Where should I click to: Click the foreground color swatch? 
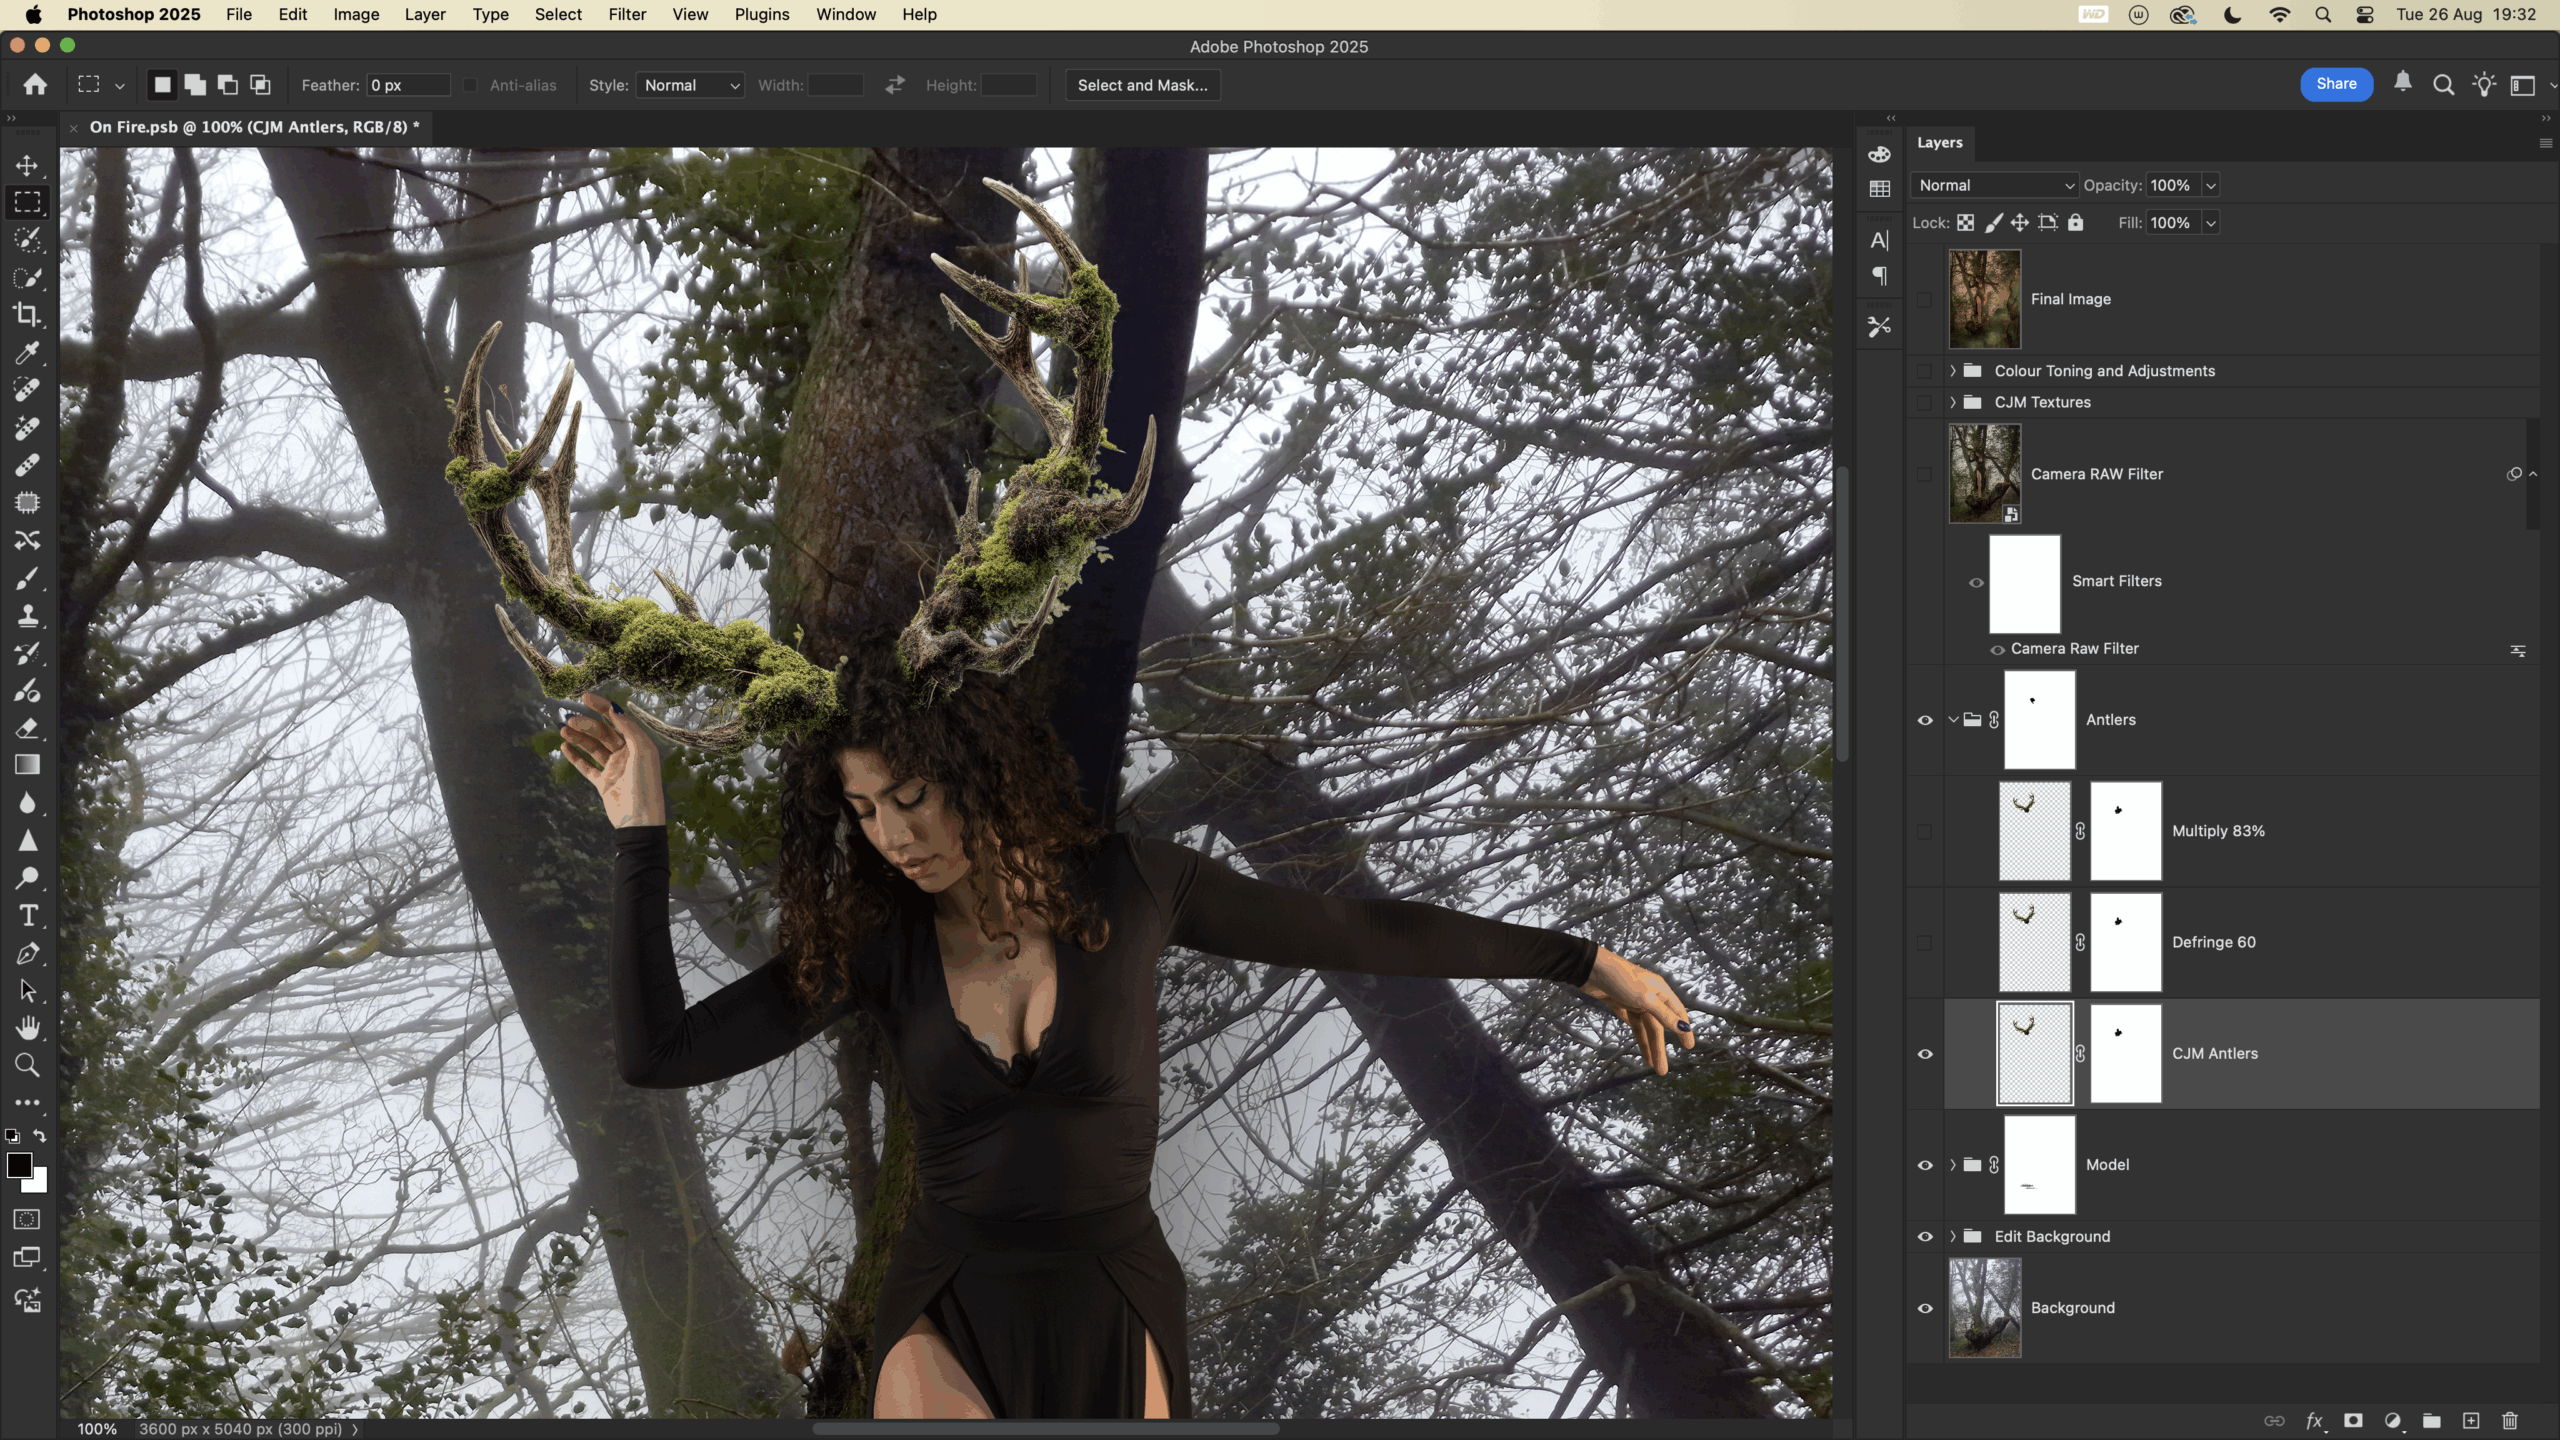(19, 1165)
